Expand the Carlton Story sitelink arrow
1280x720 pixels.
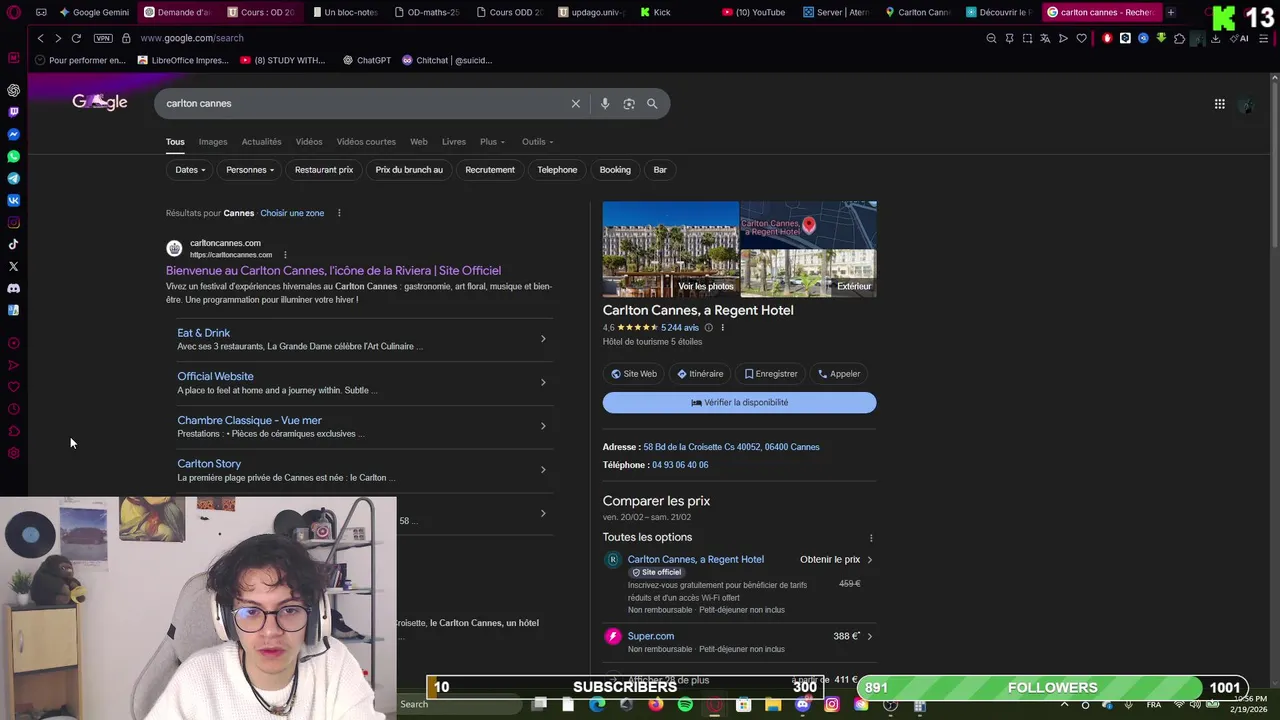click(x=543, y=470)
